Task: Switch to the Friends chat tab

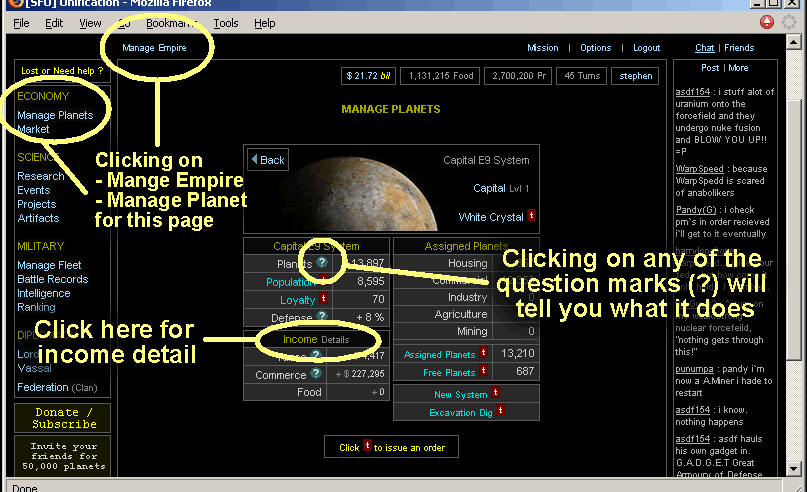Action: [739, 48]
